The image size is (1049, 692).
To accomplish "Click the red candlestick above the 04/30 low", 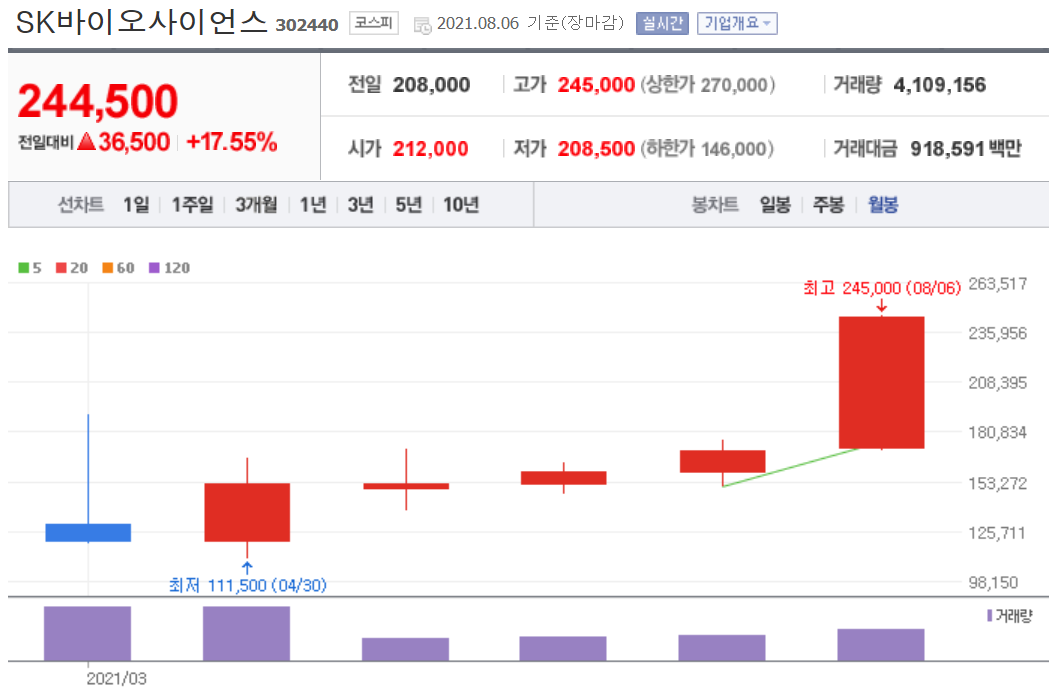I will click(x=247, y=512).
